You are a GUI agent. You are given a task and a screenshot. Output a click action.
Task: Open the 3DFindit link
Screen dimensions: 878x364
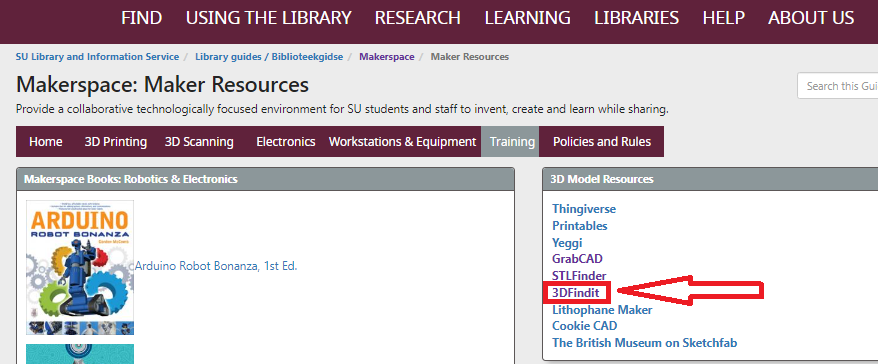[x=576, y=292]
